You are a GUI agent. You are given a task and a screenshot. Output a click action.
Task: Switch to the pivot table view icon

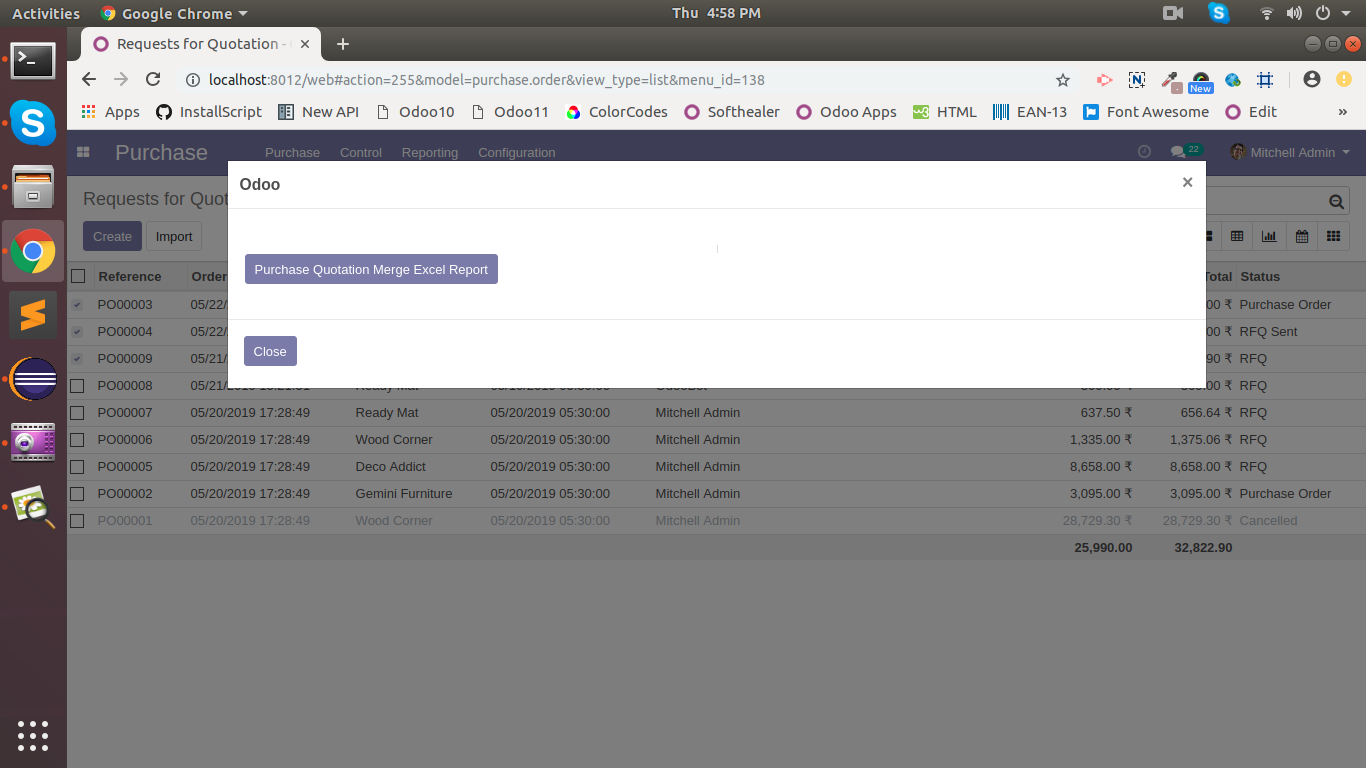(x=1237, y=236)
